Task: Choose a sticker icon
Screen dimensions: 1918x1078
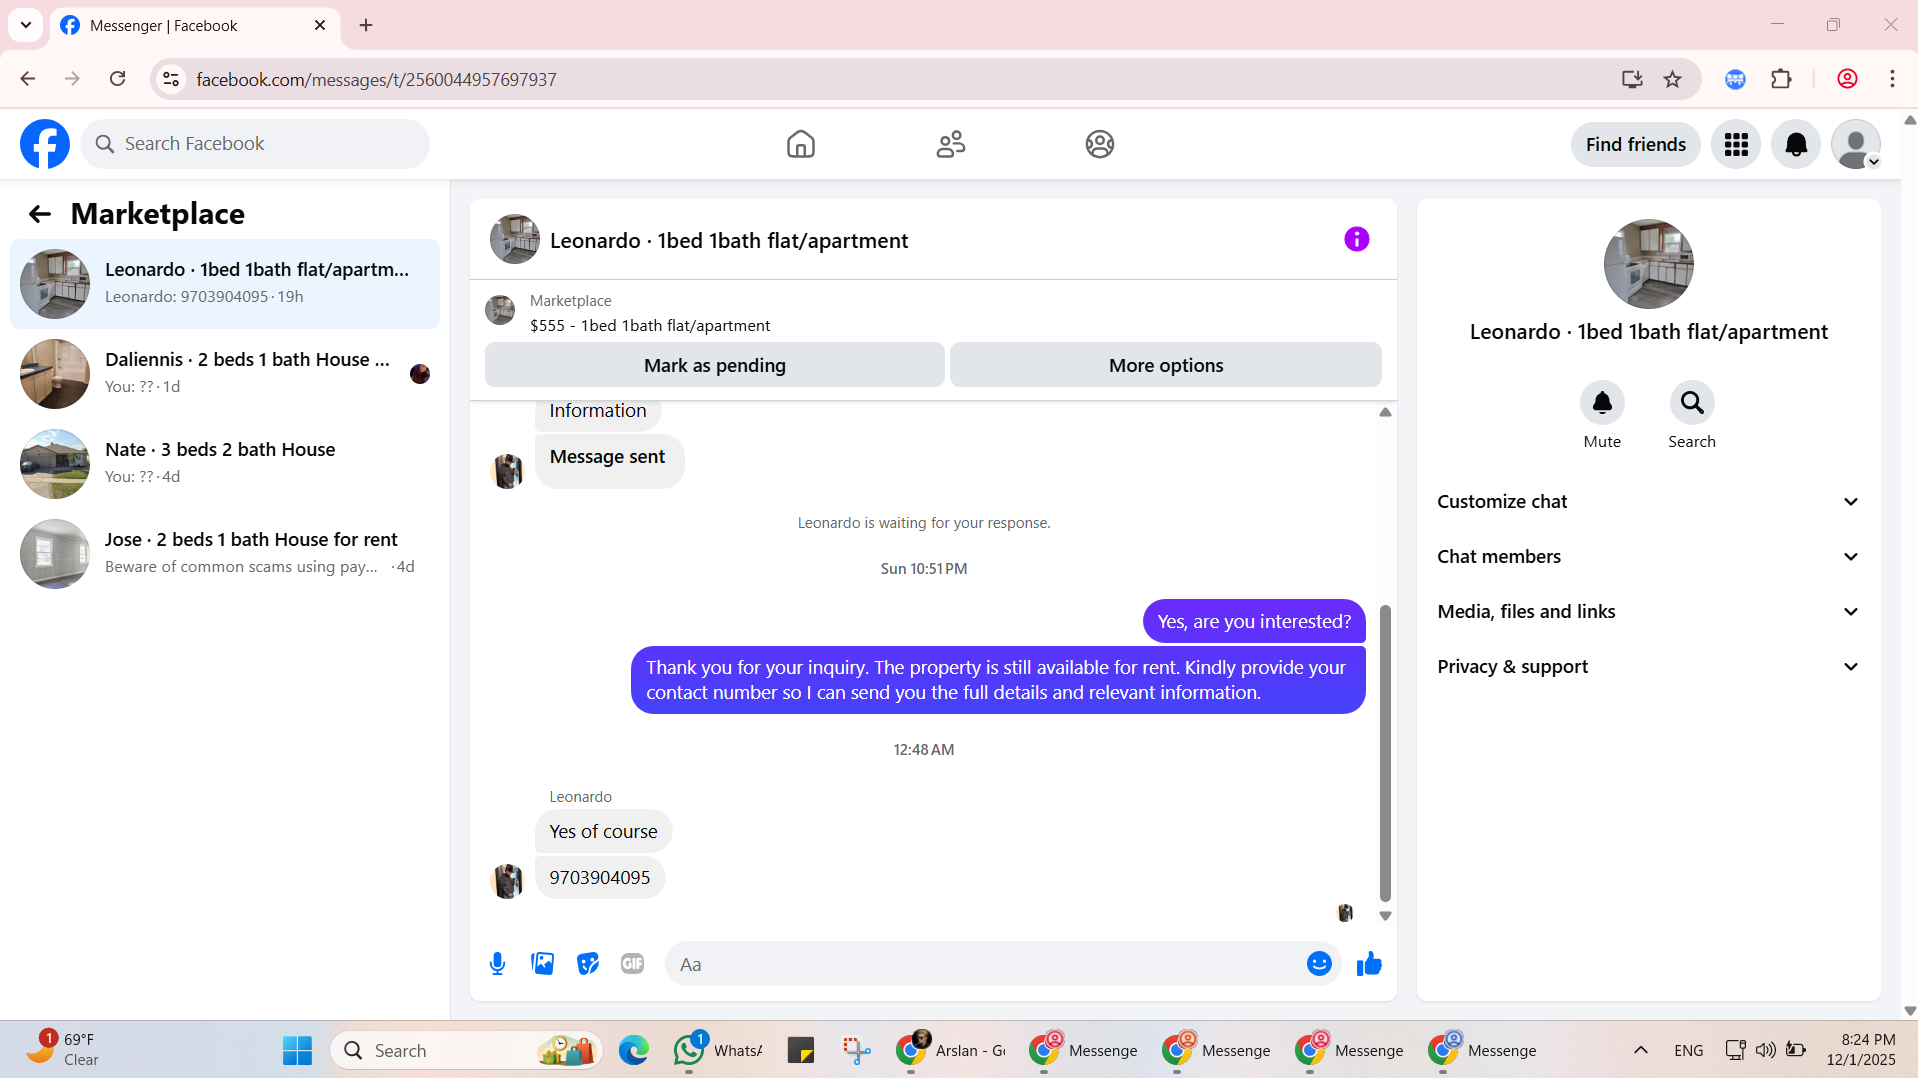Action: [x=588, y=964]
